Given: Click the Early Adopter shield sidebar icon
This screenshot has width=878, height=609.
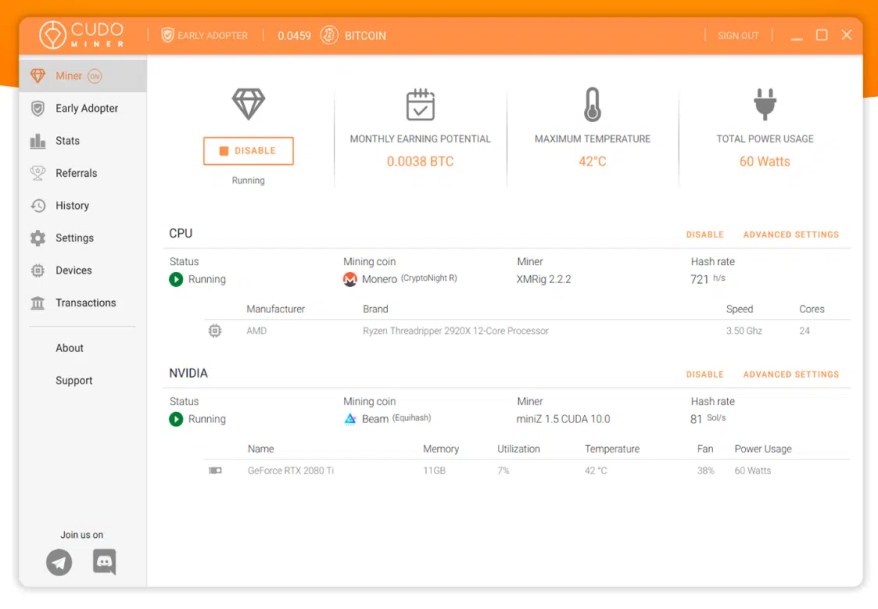Looking at the screenshot, I should (x=38, y=108).
